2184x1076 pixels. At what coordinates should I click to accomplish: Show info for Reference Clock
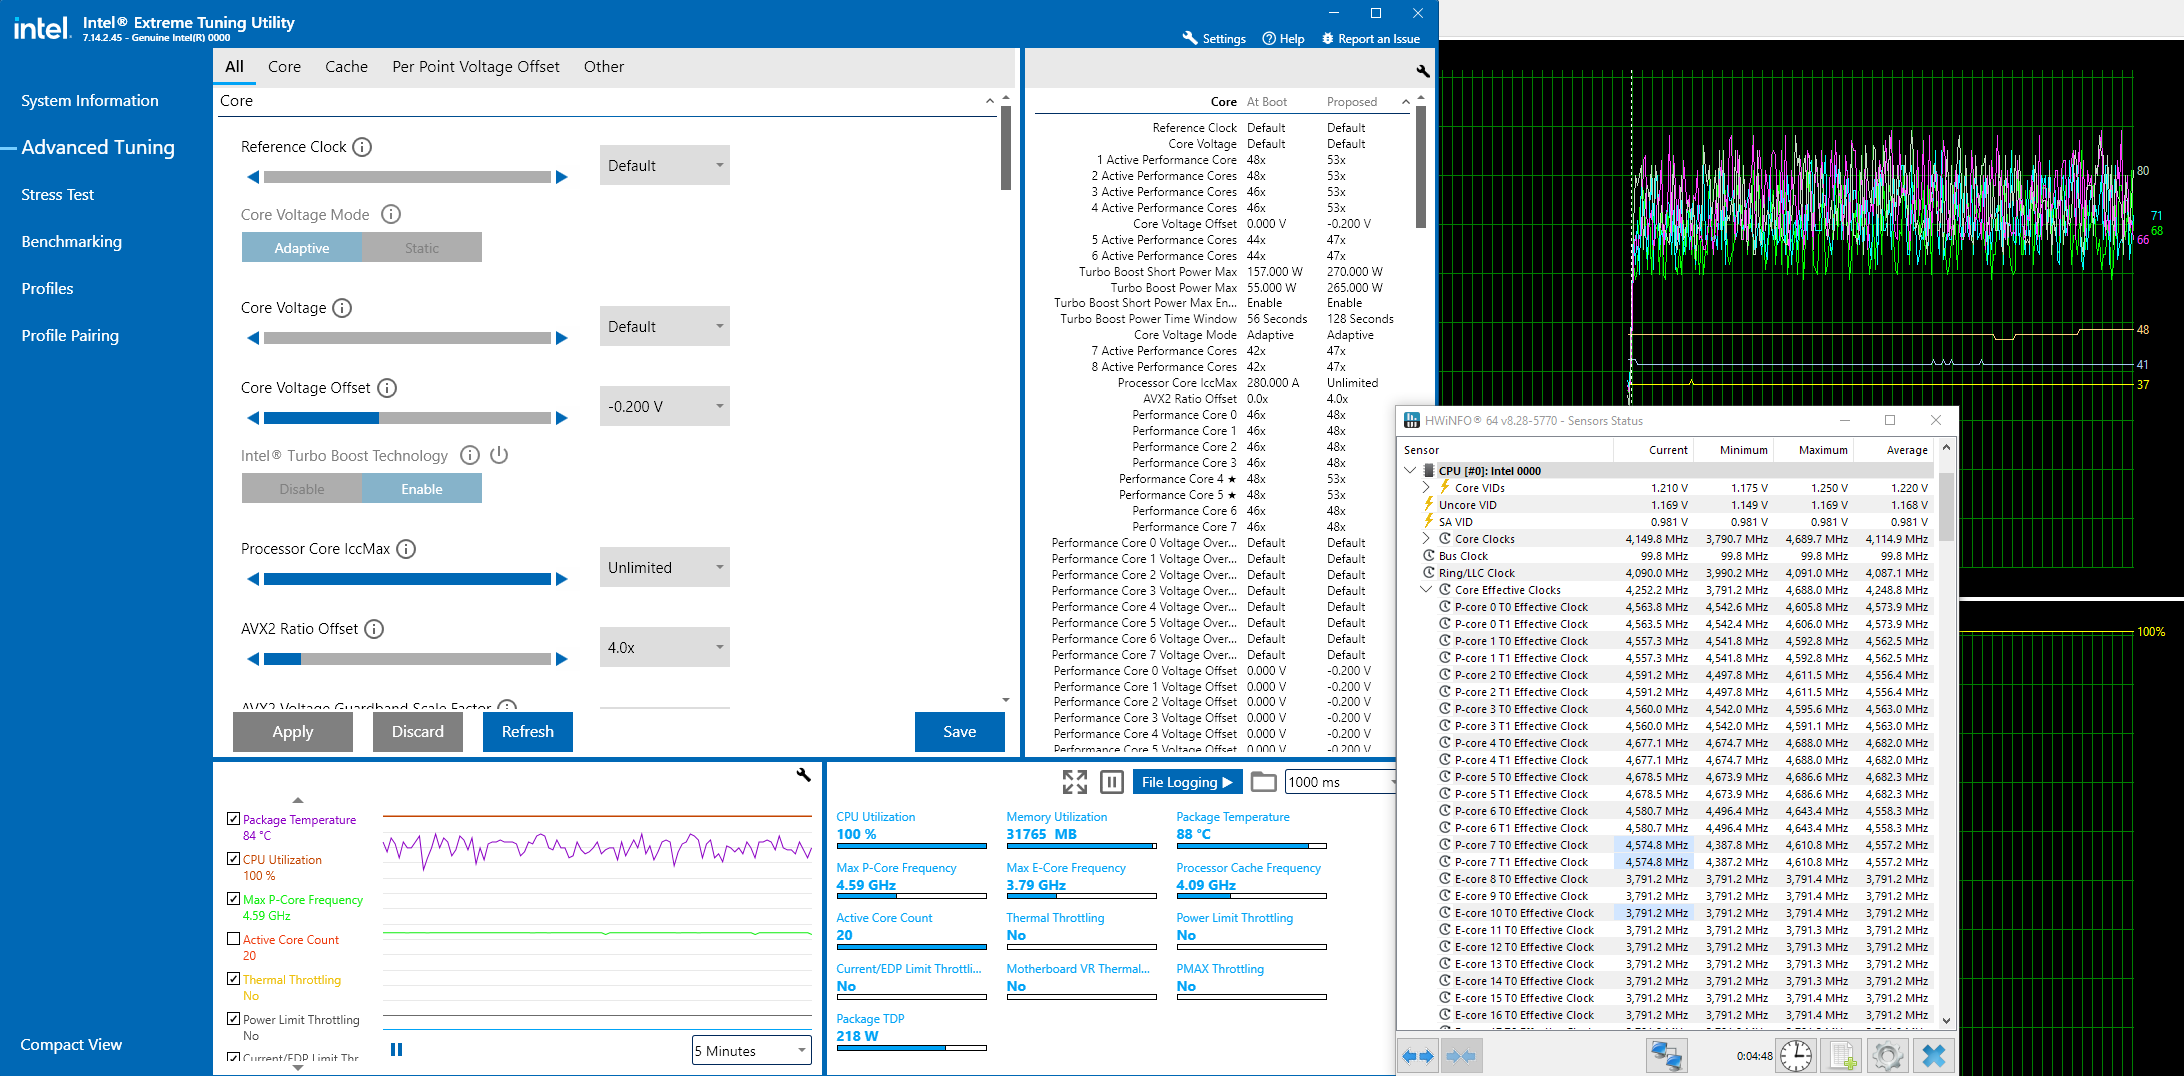coord(363,147)
